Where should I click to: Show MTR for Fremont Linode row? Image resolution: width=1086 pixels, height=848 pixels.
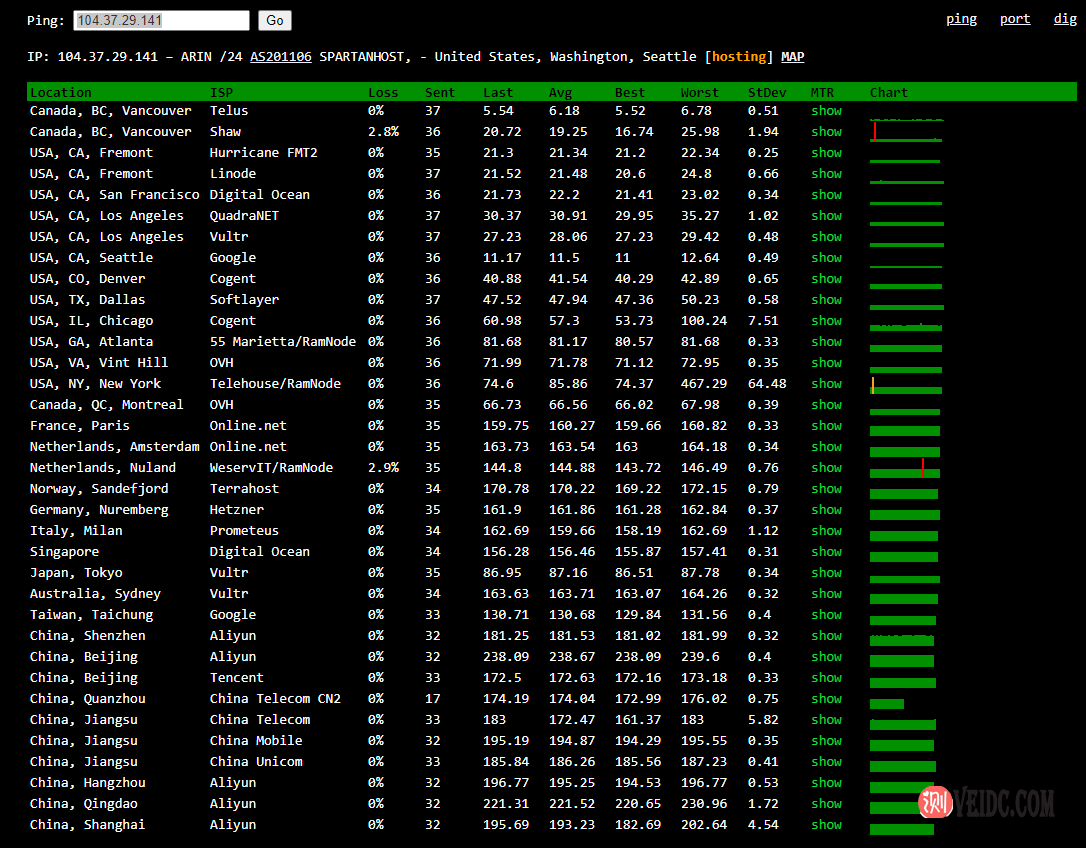826,174
